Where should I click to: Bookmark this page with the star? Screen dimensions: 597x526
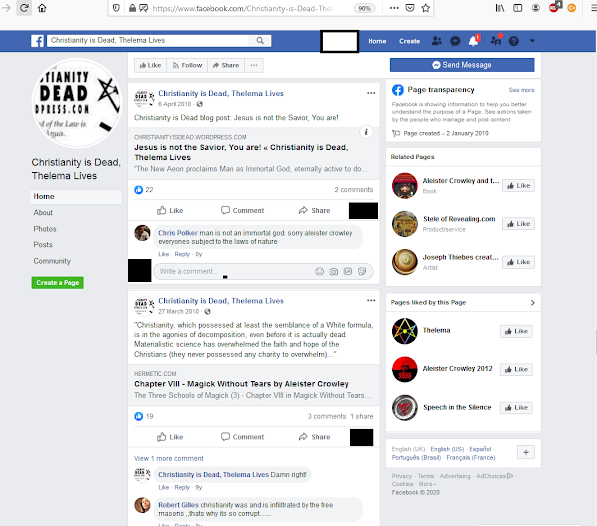(426, 8)
